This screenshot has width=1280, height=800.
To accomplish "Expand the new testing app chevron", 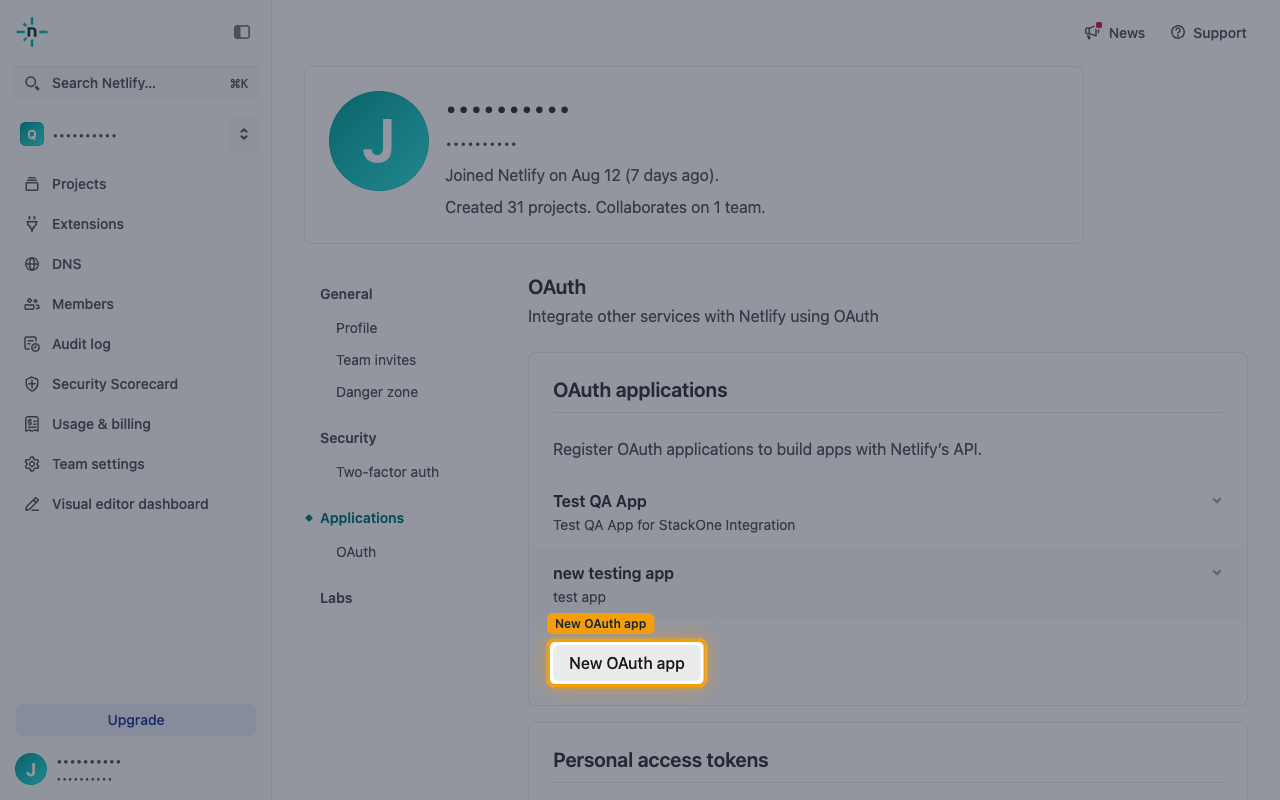I will [1217, 572].
